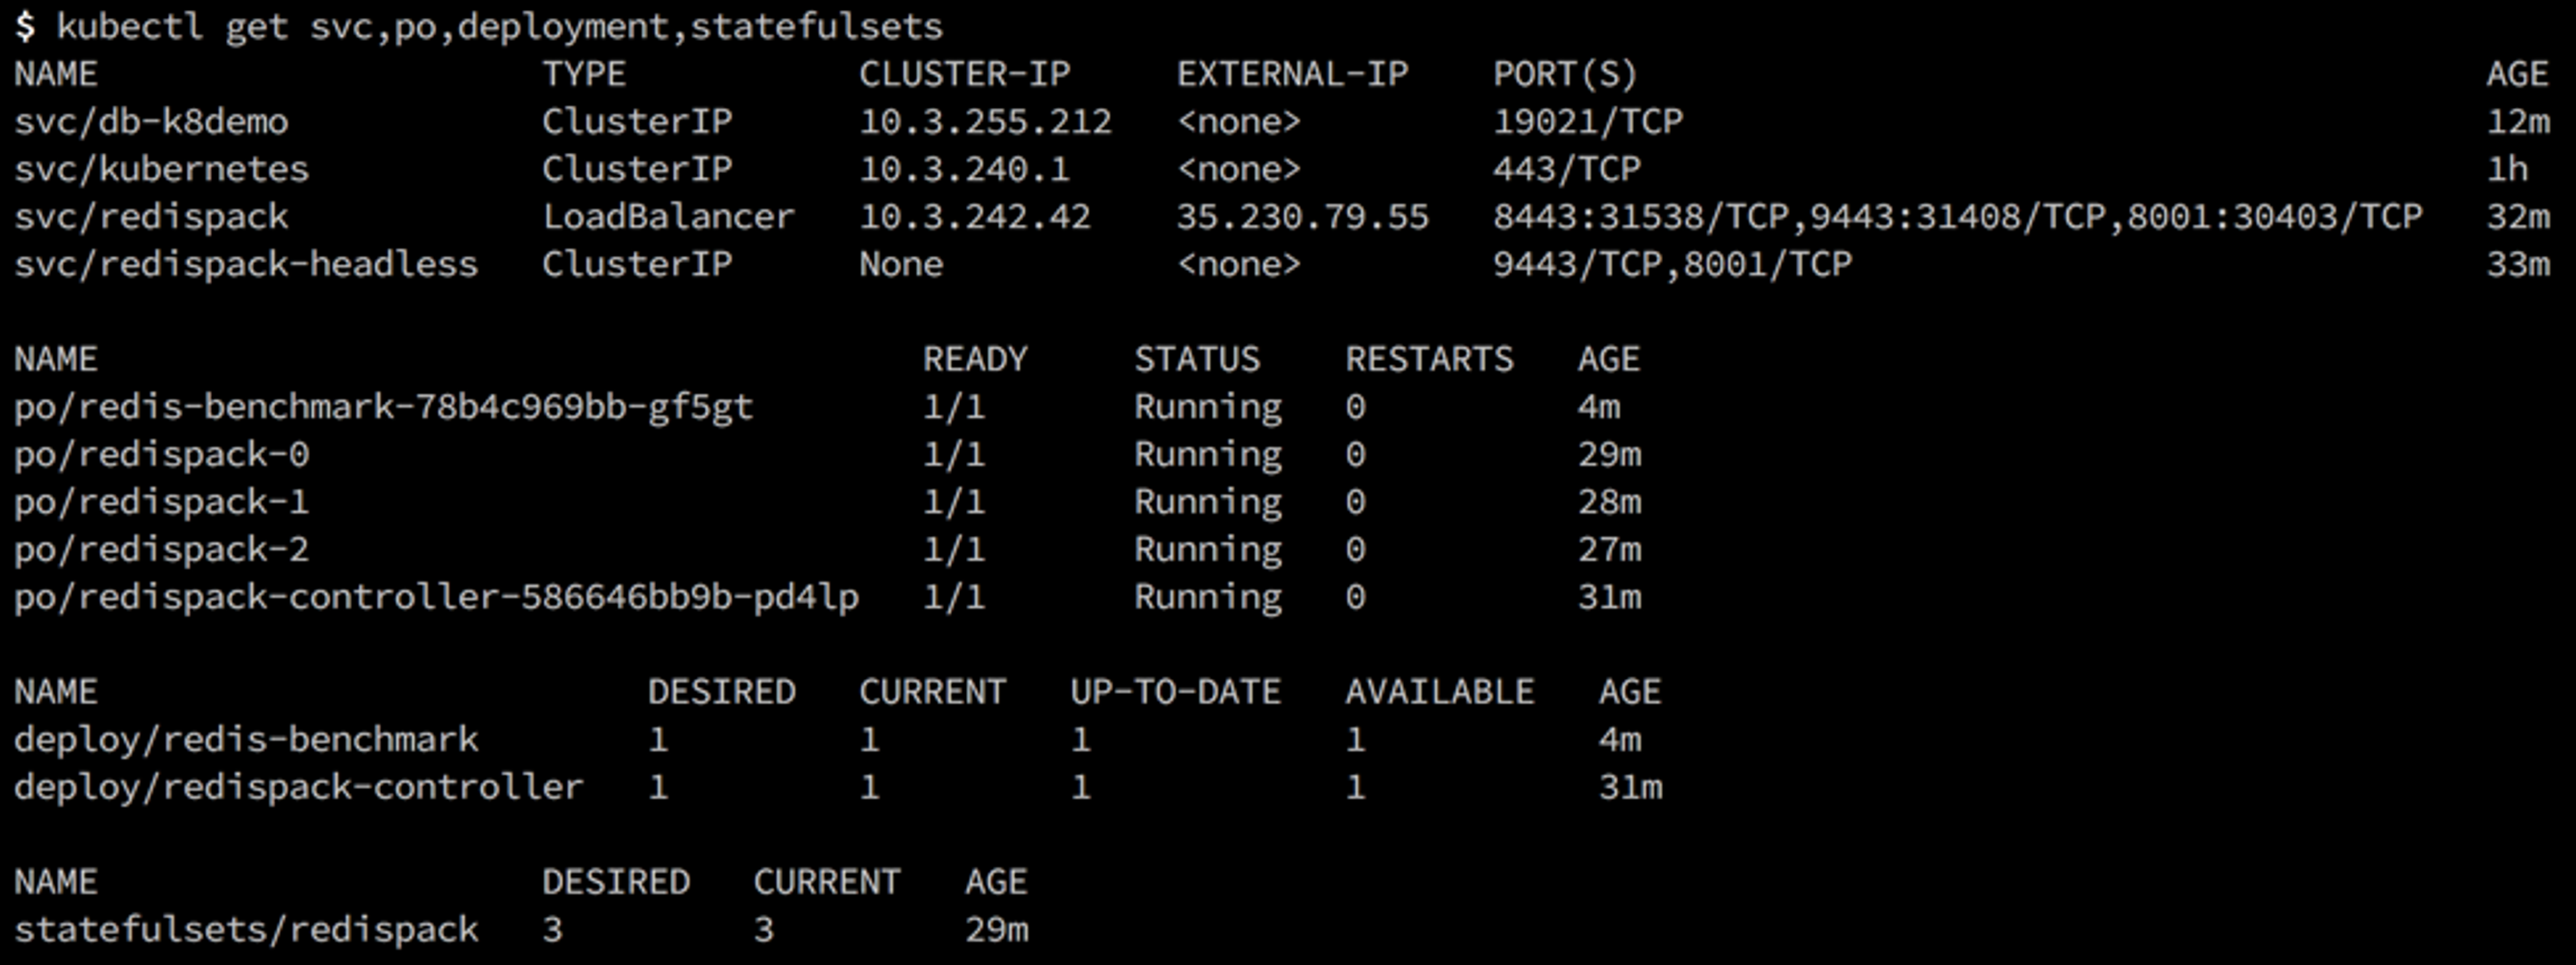Click cluster IP 10.3.255.212
This screenshot has width=2576, height=965.
point(985,122)
